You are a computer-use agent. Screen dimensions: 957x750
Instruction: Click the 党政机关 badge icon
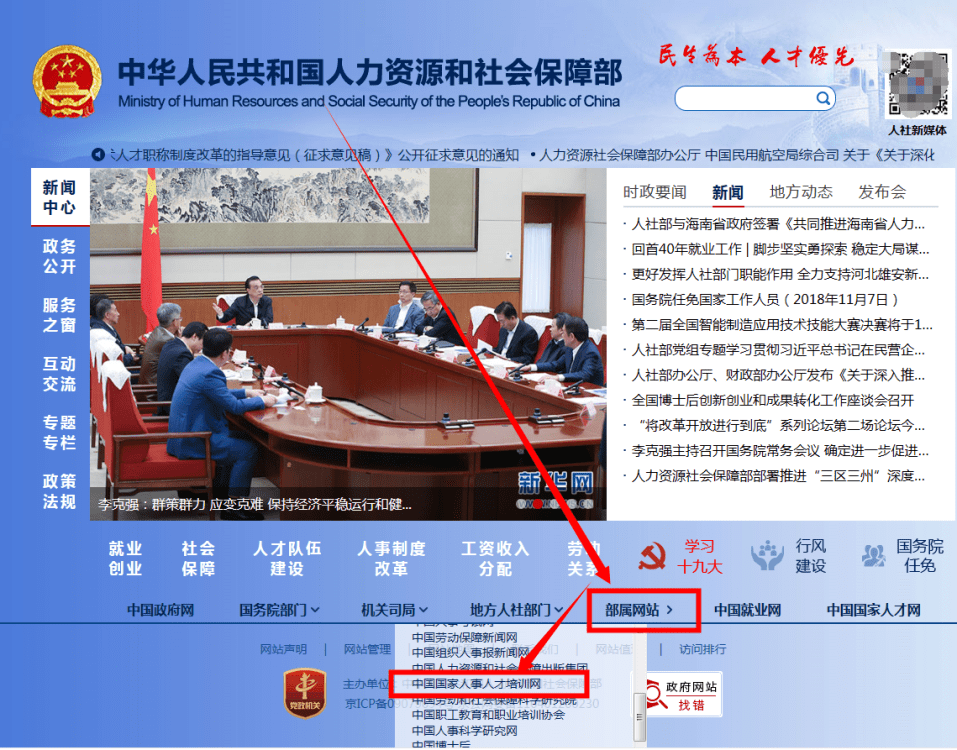coord(305,693)
